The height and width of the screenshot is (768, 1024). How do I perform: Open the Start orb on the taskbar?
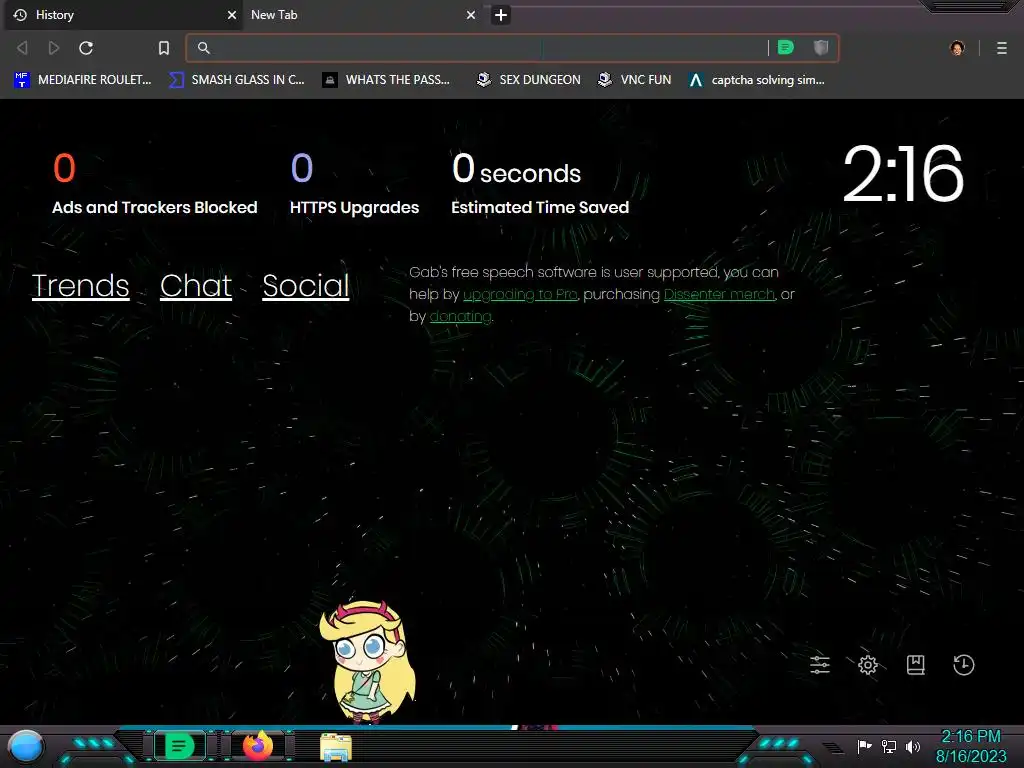(26, 747)
